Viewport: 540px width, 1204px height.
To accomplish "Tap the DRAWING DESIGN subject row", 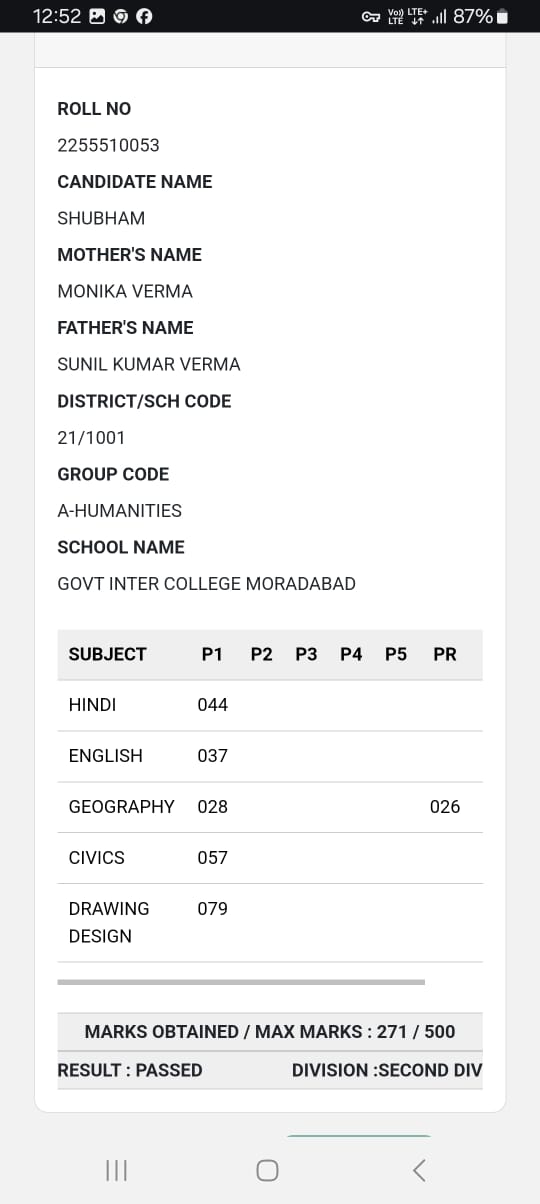I will click(270, 923).
